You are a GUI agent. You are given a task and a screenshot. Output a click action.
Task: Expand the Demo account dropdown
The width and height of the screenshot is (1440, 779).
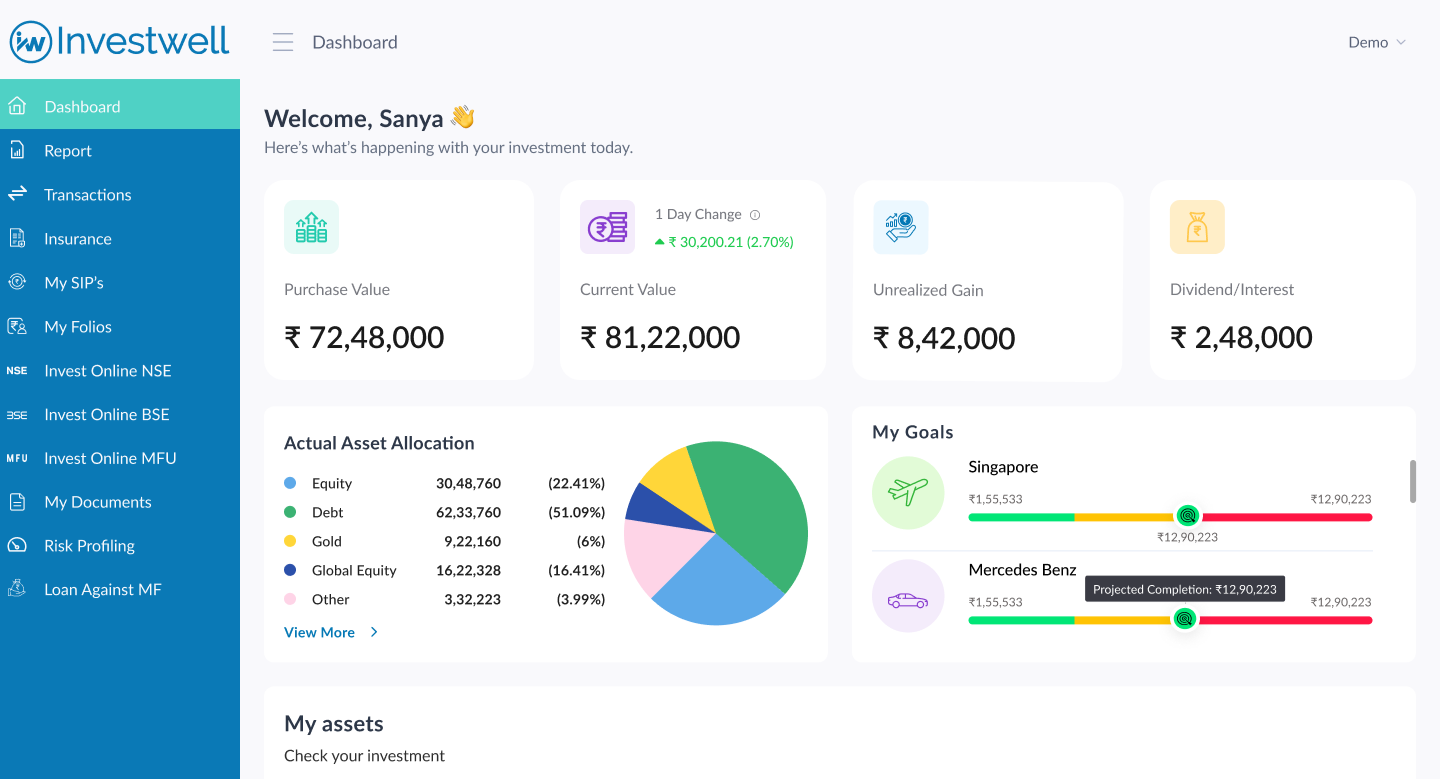tap(1377, 42)
